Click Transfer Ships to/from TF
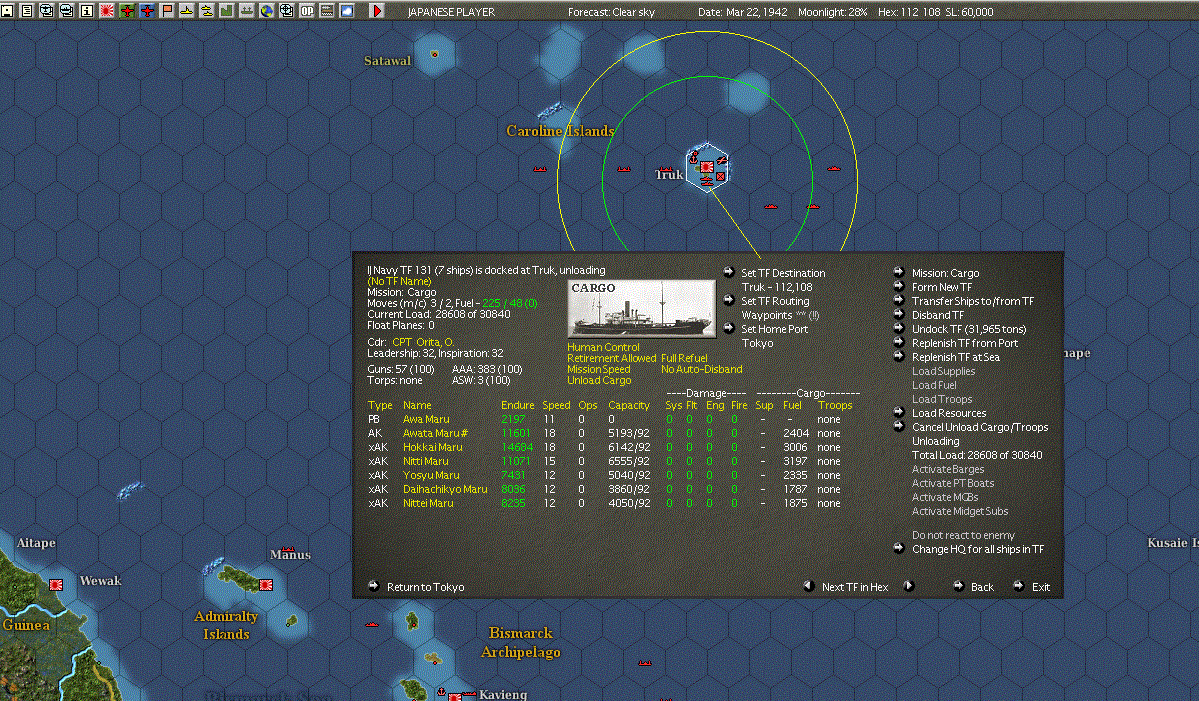Viewport: 1199px width, 701px height. (972, 301)
